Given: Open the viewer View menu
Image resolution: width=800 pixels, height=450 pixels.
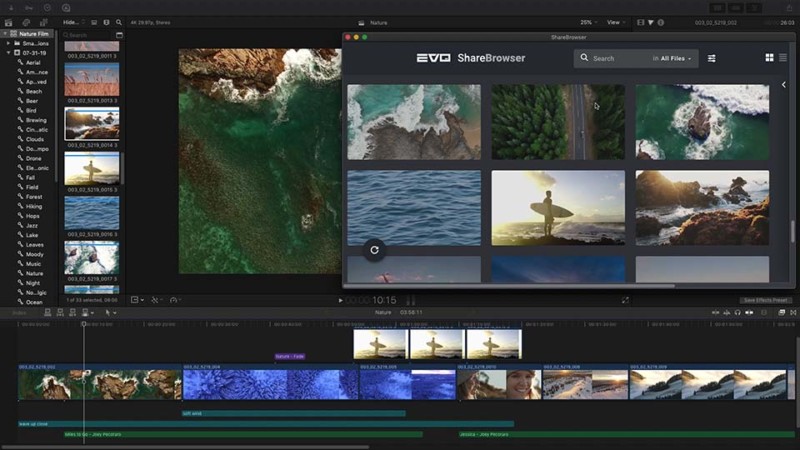Looking at the screenshot, I should click(616, 21).
